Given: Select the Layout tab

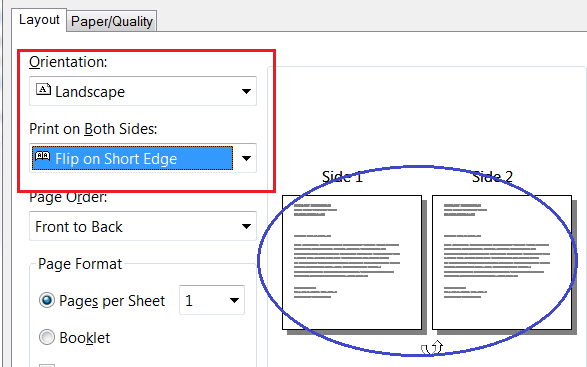Looking at the screenshot, I should click(39, 20).
